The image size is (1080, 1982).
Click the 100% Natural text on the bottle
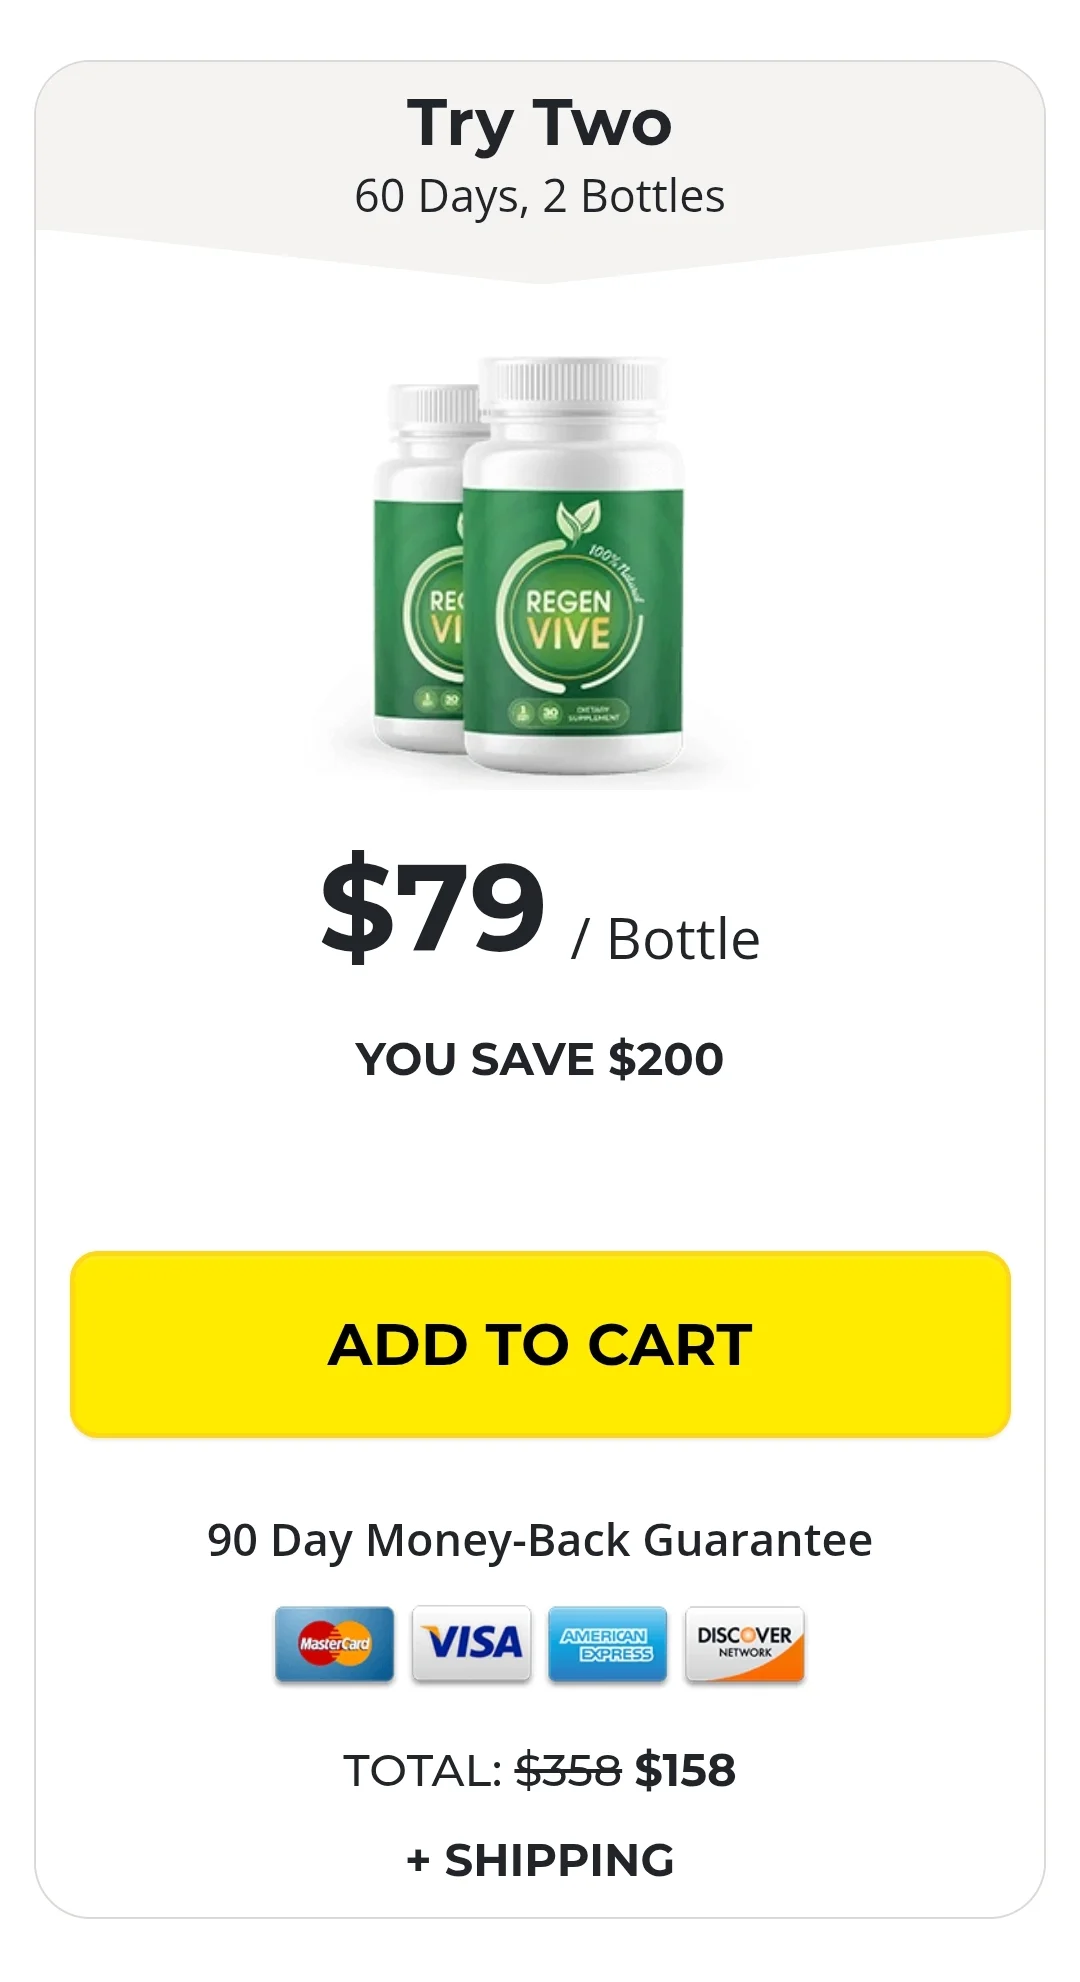(617, 572)
